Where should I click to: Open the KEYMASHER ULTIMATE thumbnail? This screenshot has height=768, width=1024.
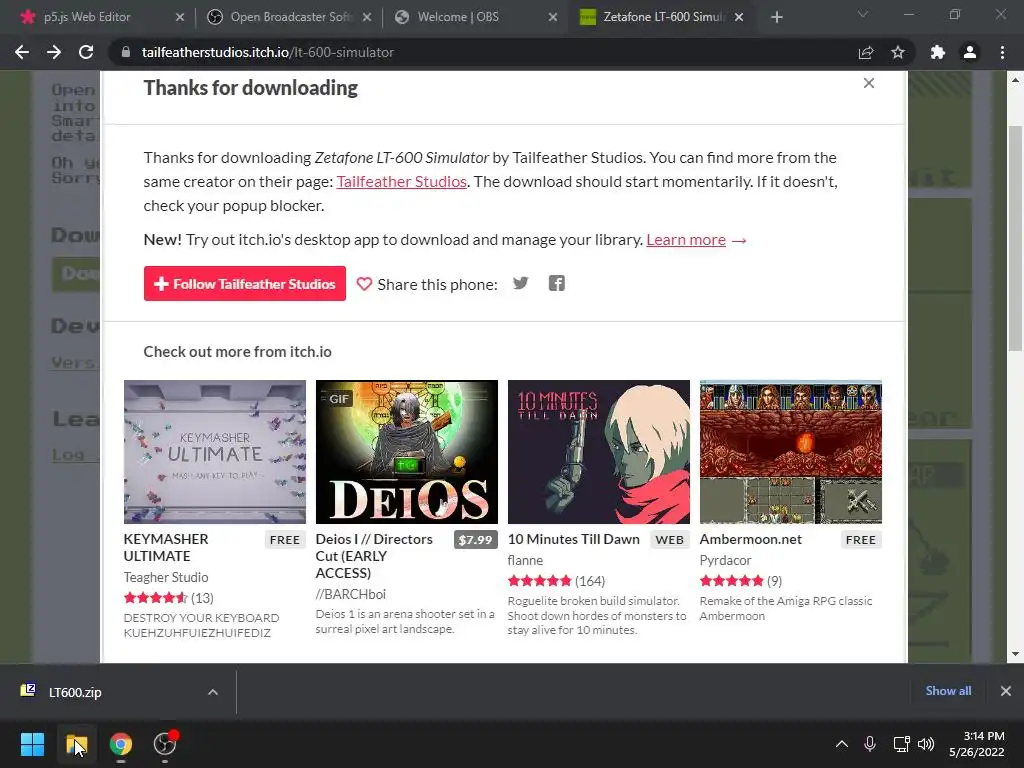pyautogui.click(x=215, y=452)
